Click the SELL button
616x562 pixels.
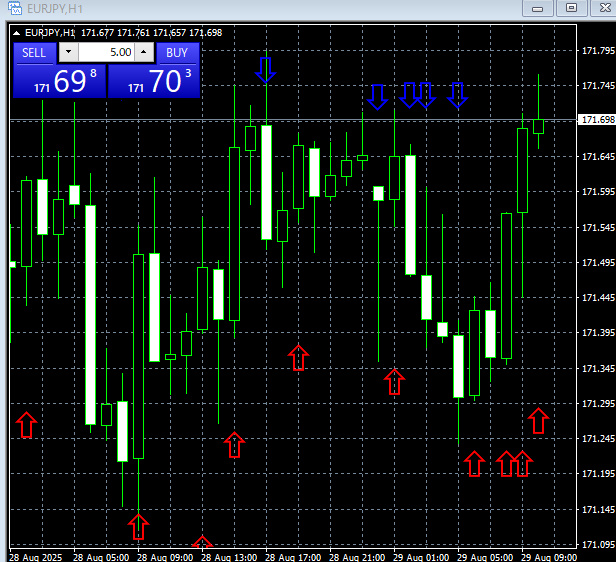point(34,53)
